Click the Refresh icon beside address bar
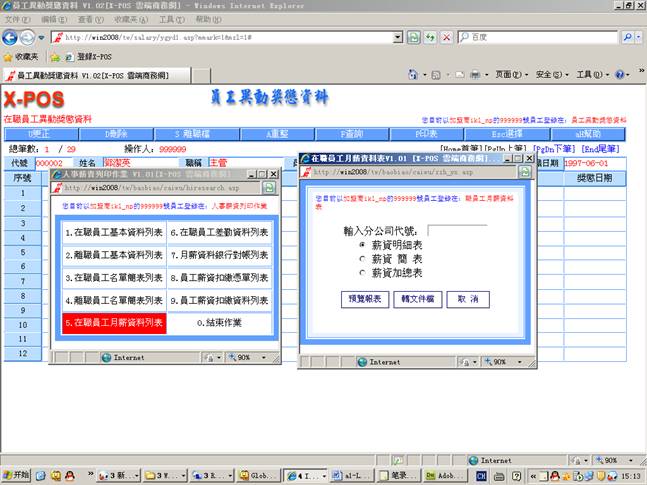Screen dimensions: 647x485 click(430, 37)
